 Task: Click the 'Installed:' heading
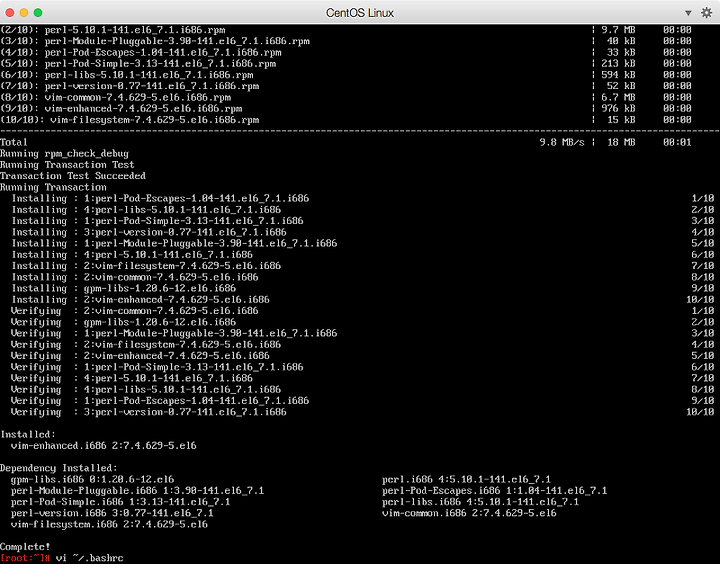click(28, 434)
